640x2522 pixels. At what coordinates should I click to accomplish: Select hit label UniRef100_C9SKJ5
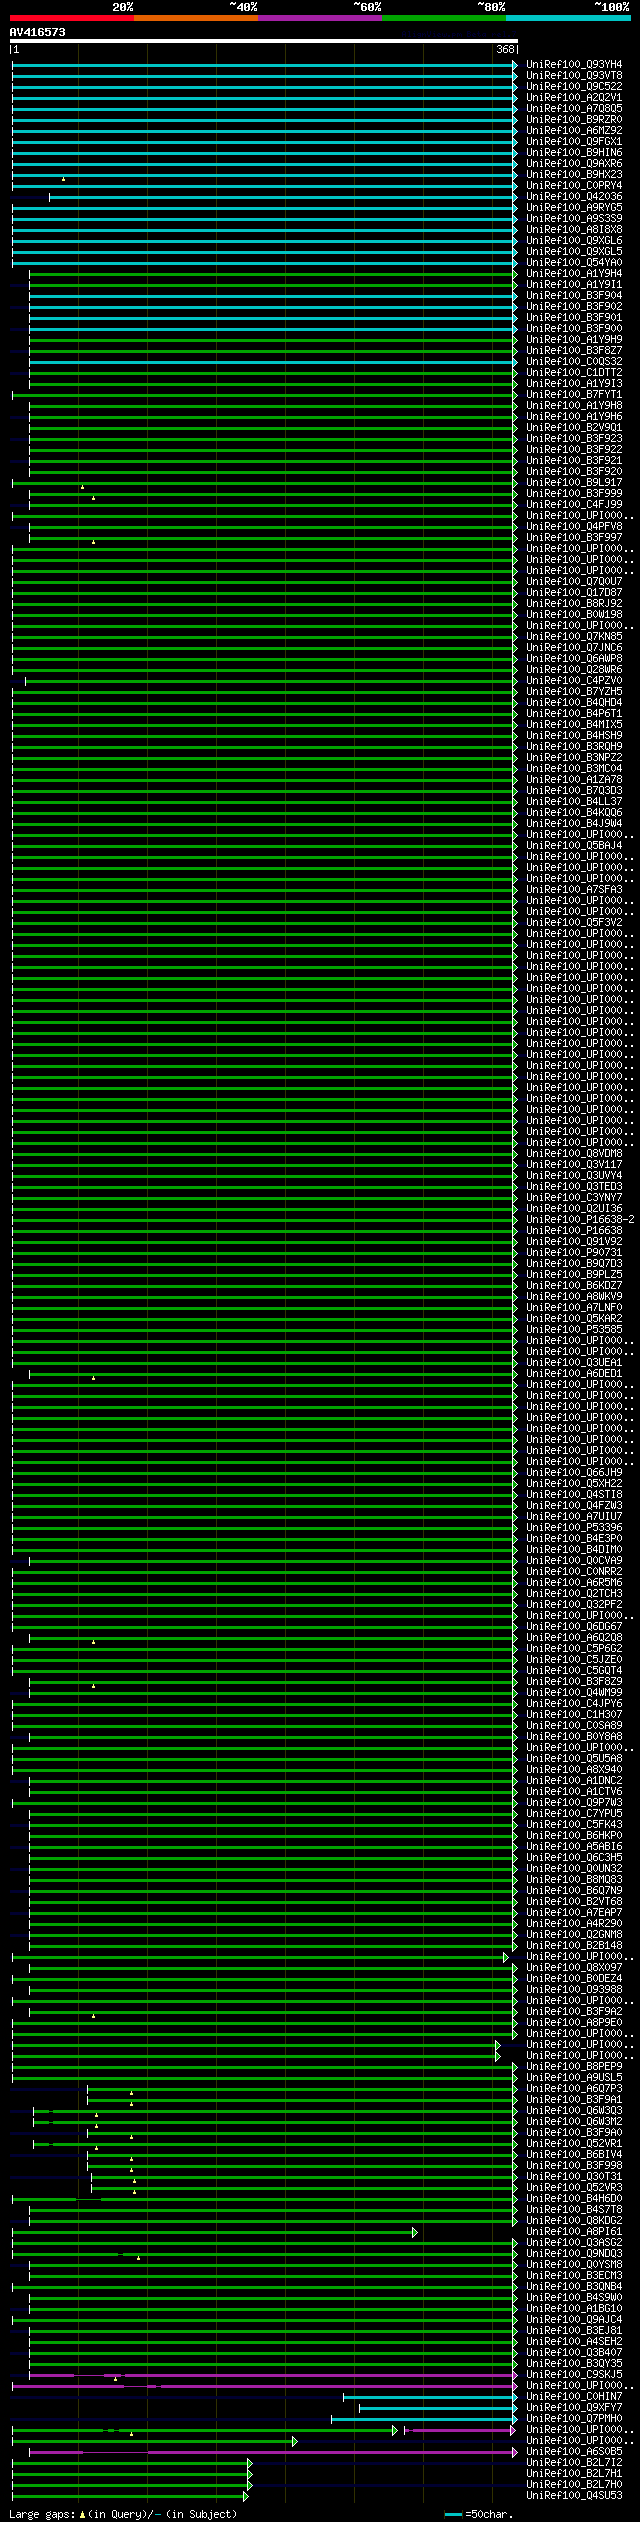(574, 2375)
